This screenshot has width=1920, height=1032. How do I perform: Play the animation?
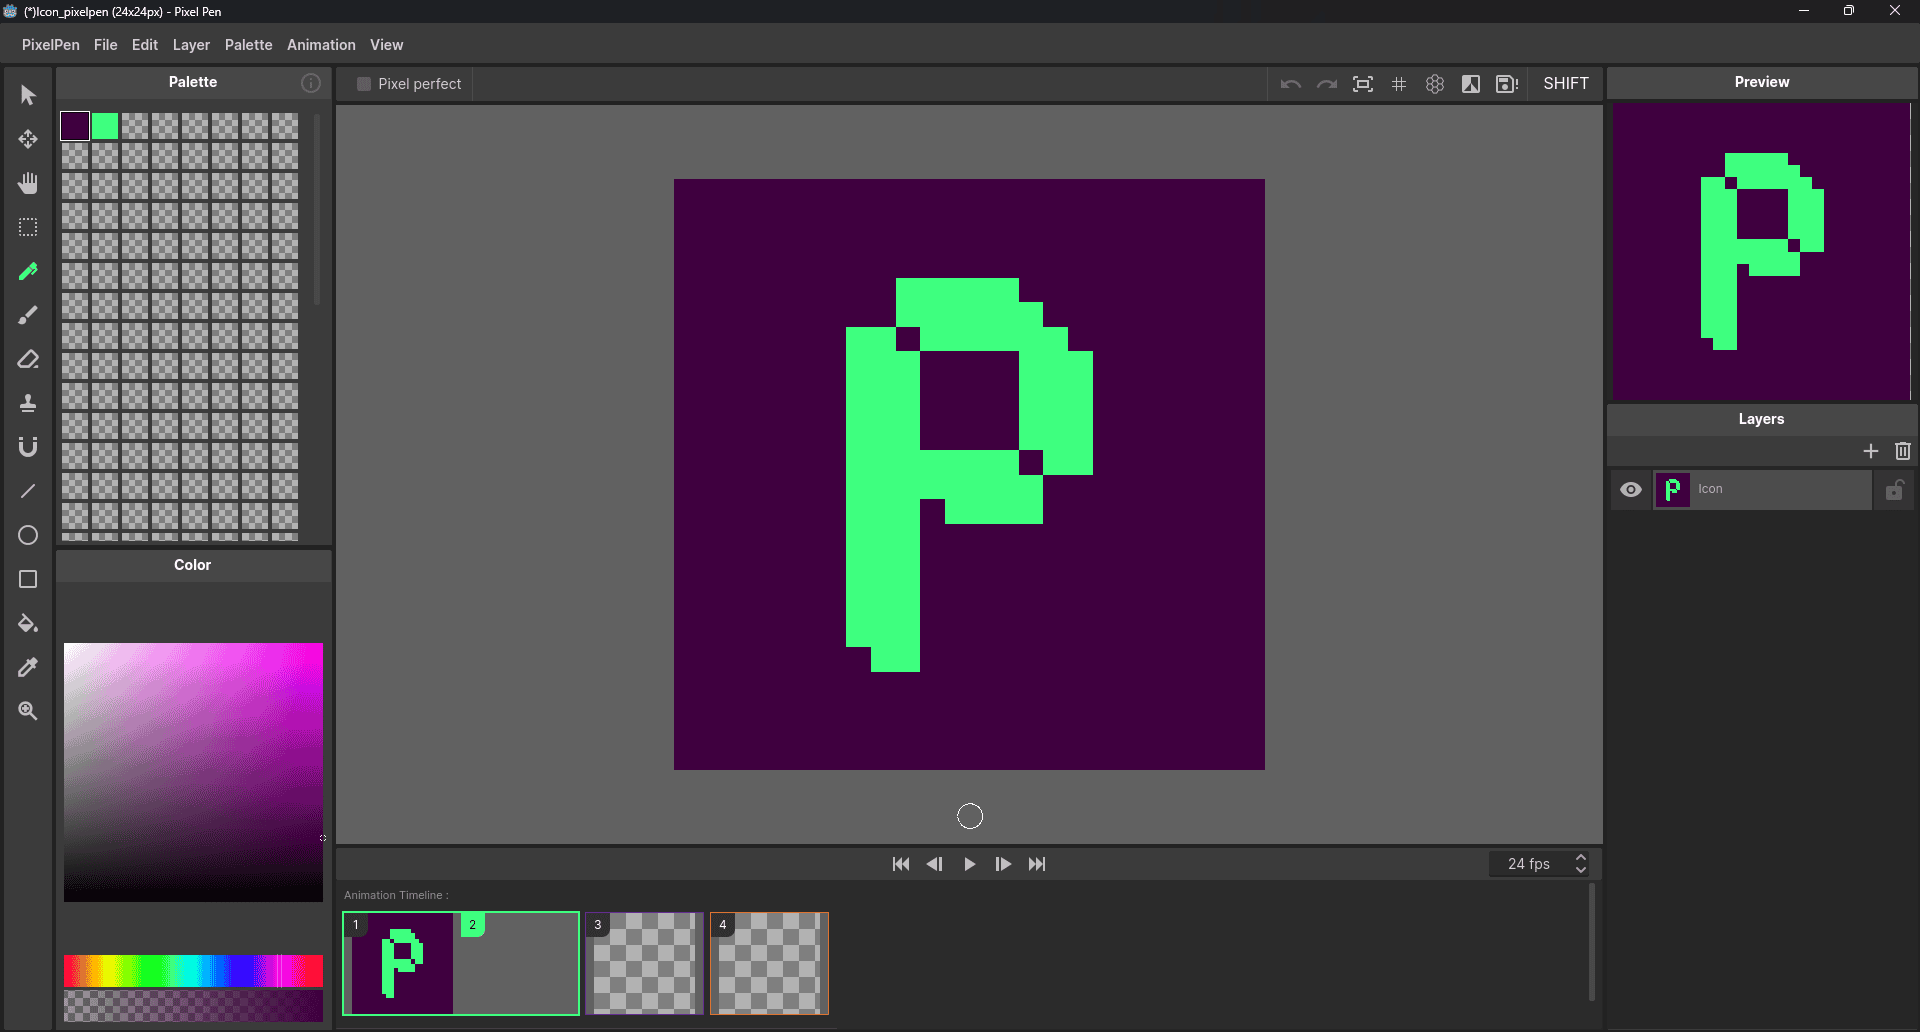[969, 864]
